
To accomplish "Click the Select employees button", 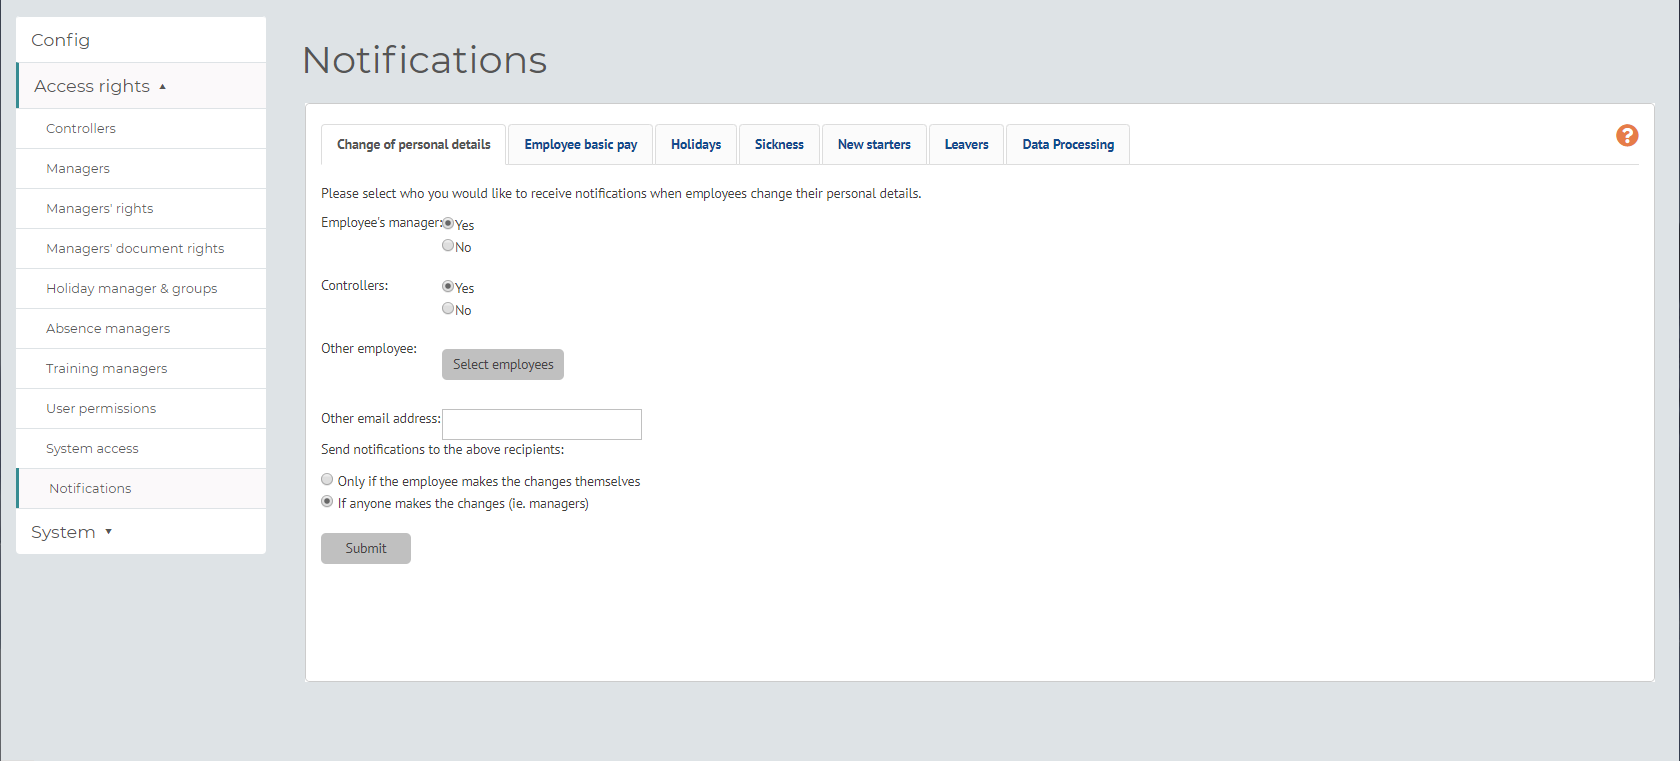I will (503, 364).
